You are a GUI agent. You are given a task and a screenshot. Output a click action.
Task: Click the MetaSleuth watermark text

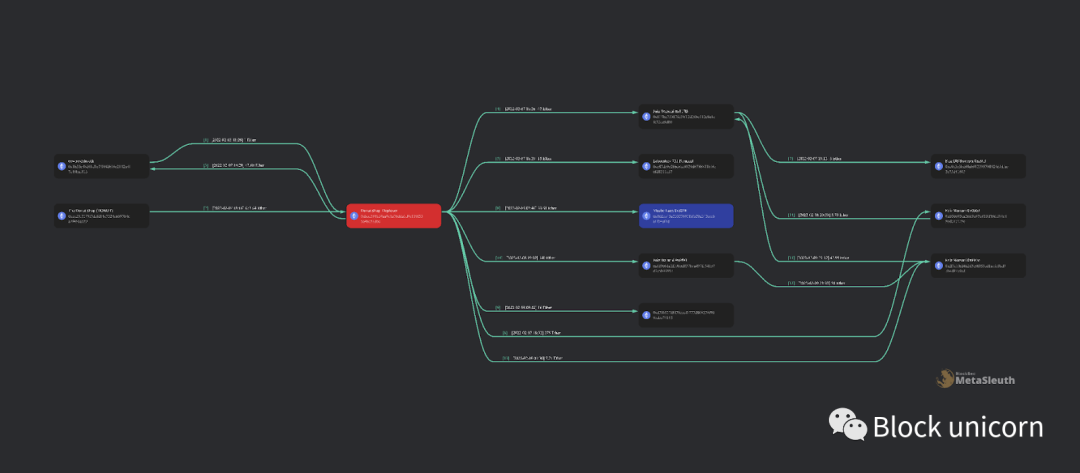(985, 380)
